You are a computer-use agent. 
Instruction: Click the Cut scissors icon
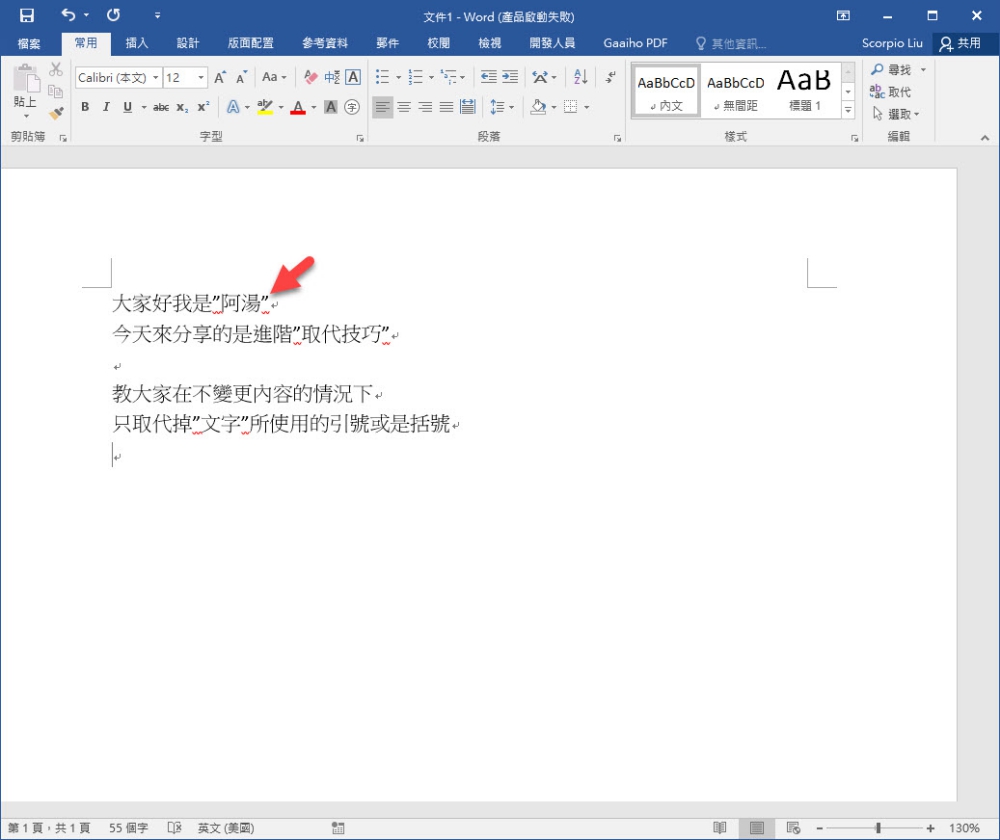coord(56,70)
